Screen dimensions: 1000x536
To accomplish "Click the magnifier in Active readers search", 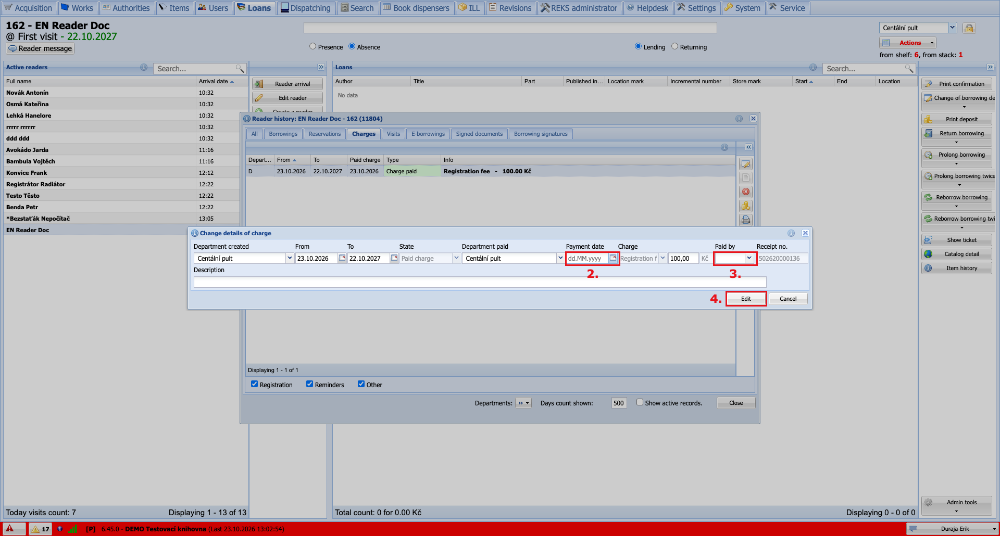I will (x=240, y=68).
